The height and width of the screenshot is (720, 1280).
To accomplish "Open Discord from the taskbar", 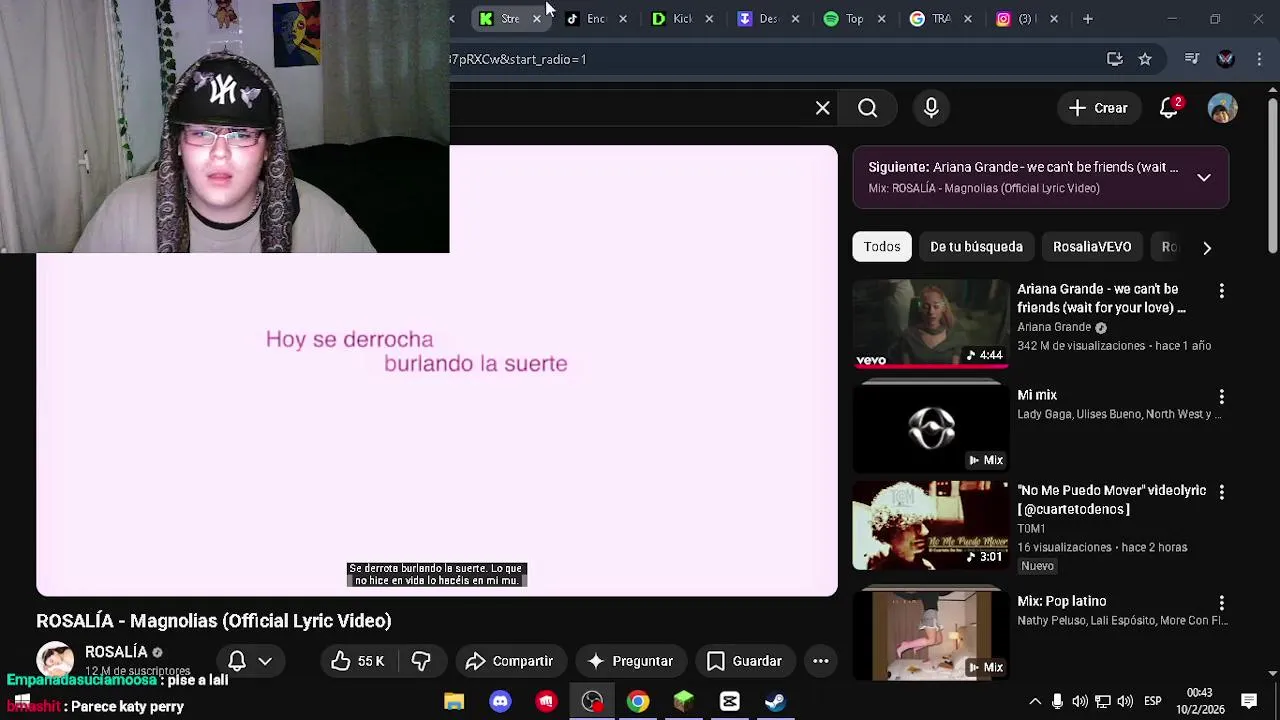I will click(x=500, y=701).
